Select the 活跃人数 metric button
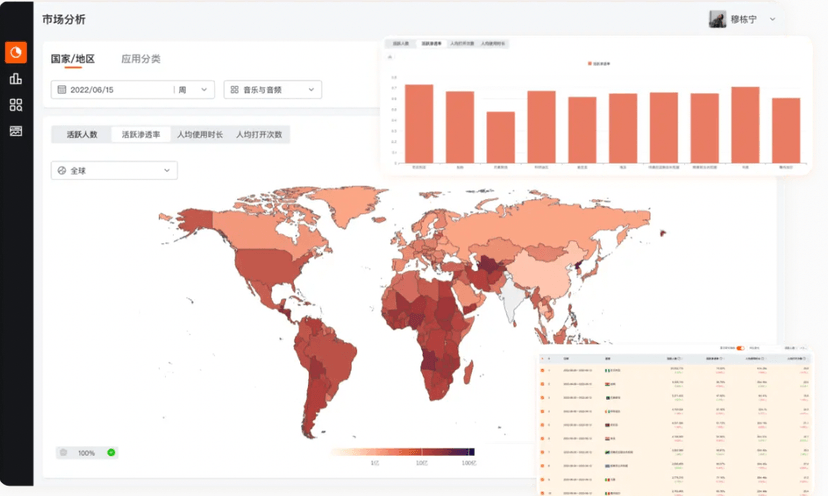Viewport: 828px width, 496px height. [x=82, y=134]
